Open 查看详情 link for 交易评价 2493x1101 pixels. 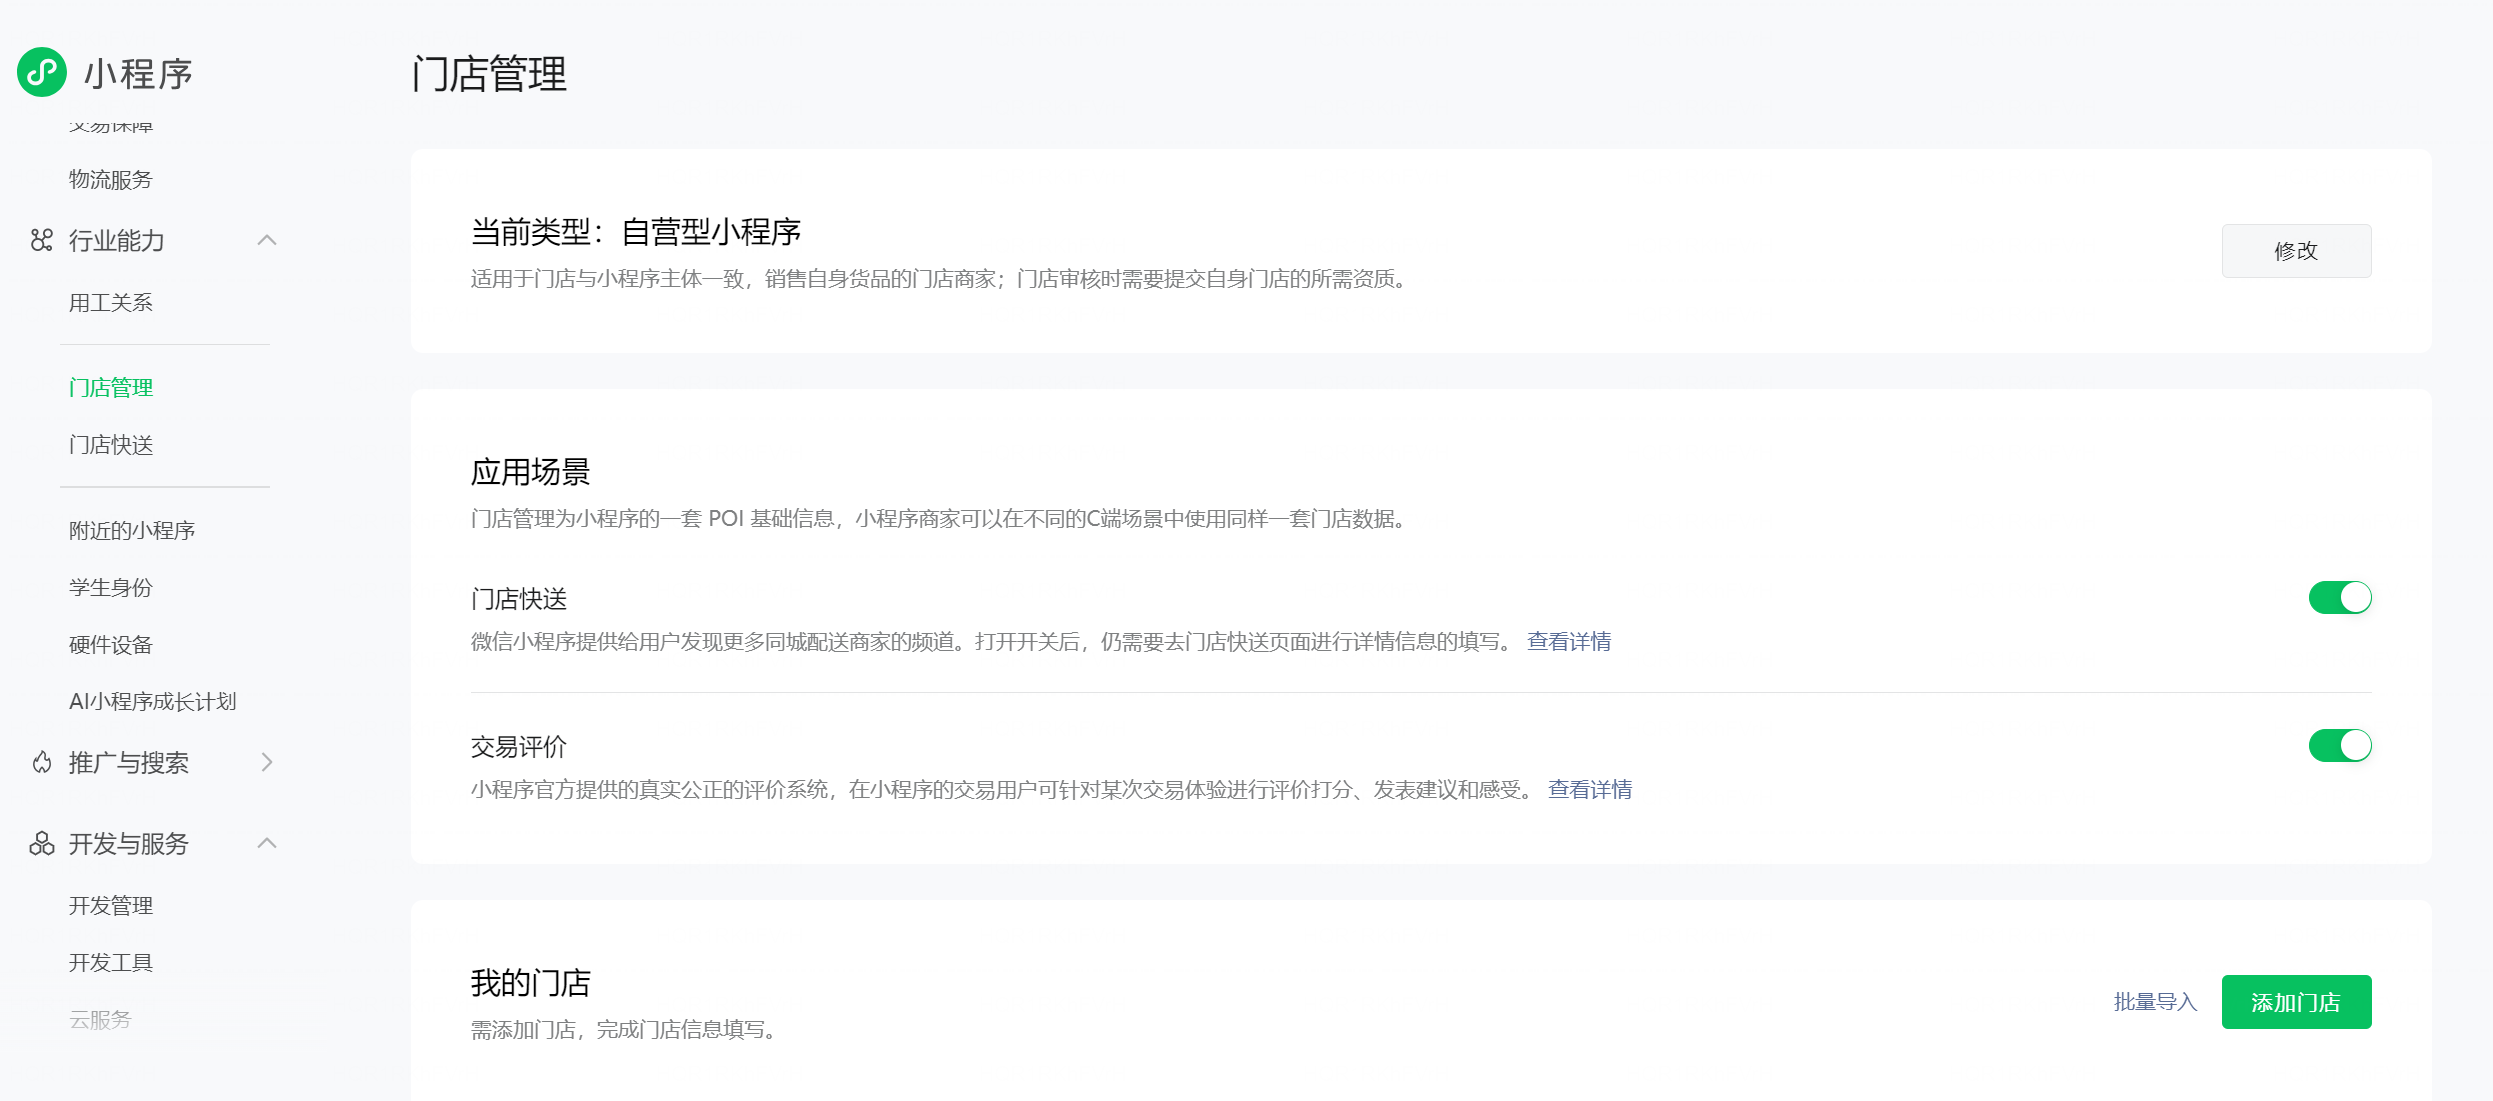pyautogui.click(x=1589, y=790)
